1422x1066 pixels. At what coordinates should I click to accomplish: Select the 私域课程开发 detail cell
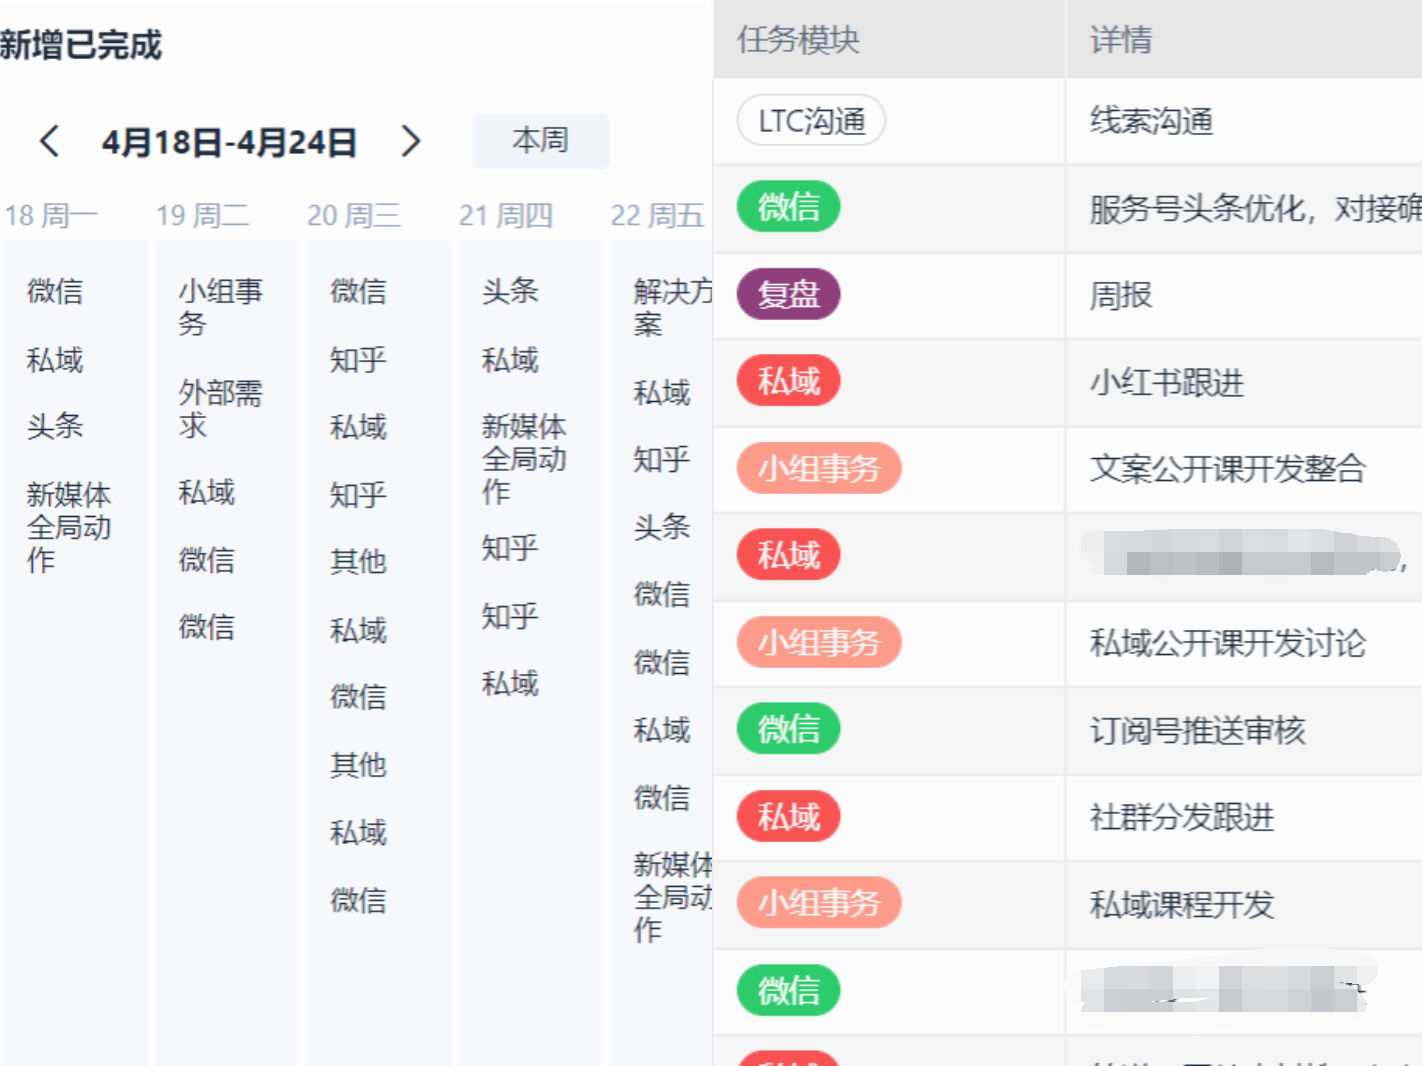click(1244, 904)
